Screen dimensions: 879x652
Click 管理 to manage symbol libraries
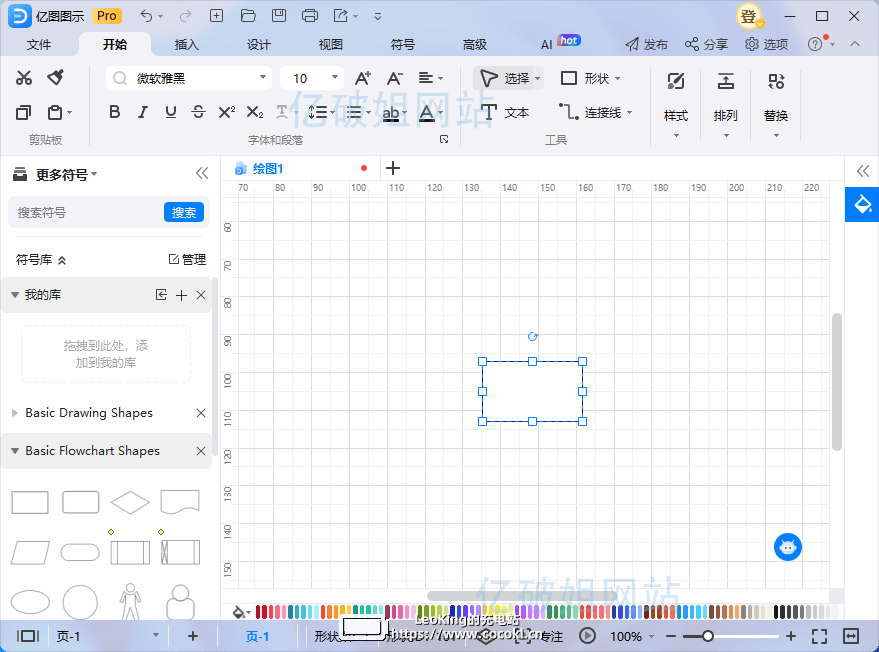(187, 260)
